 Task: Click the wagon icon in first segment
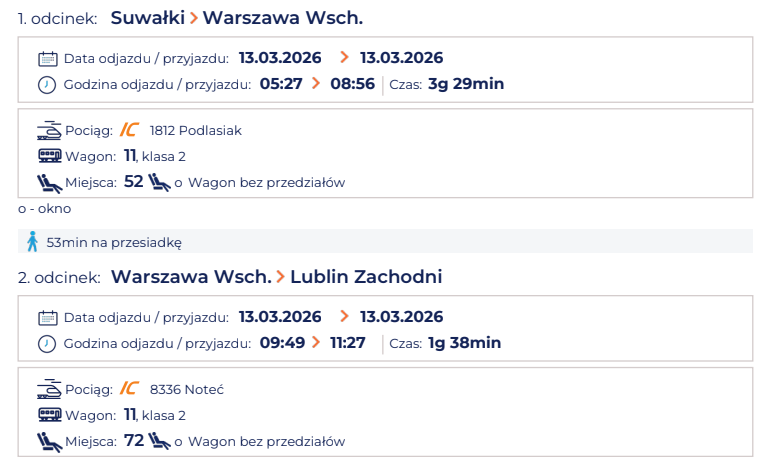[x=50, y=156]
